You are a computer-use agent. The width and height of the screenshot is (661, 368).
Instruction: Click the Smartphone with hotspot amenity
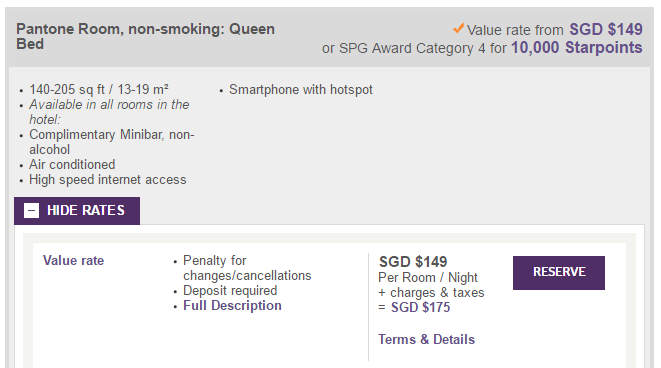[301, 90]
